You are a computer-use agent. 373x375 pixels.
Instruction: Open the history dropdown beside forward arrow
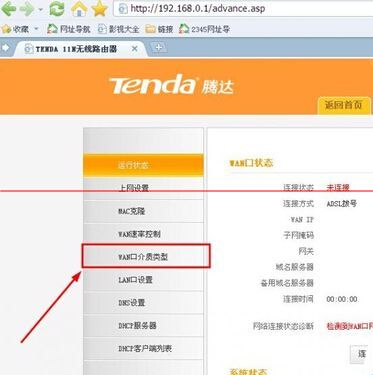(41, 9)
